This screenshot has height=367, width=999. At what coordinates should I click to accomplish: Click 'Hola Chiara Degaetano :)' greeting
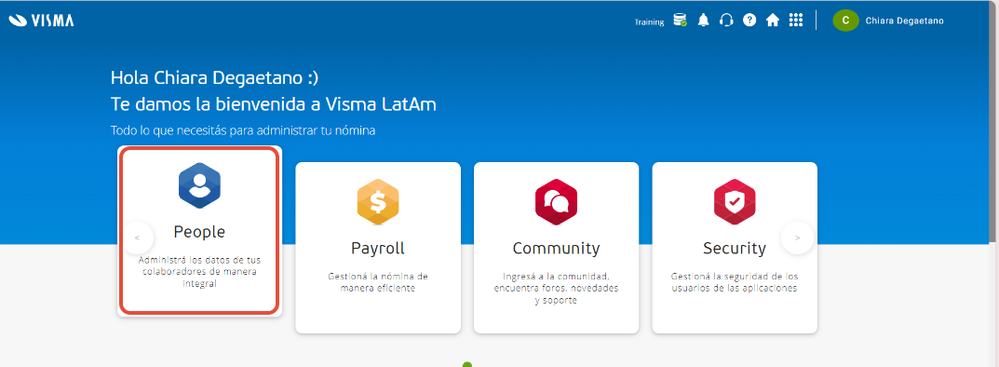pos(214,78)
